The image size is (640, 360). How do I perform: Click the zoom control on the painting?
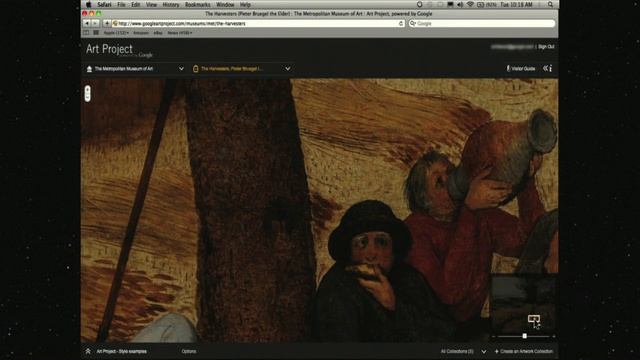coord(87,93)
